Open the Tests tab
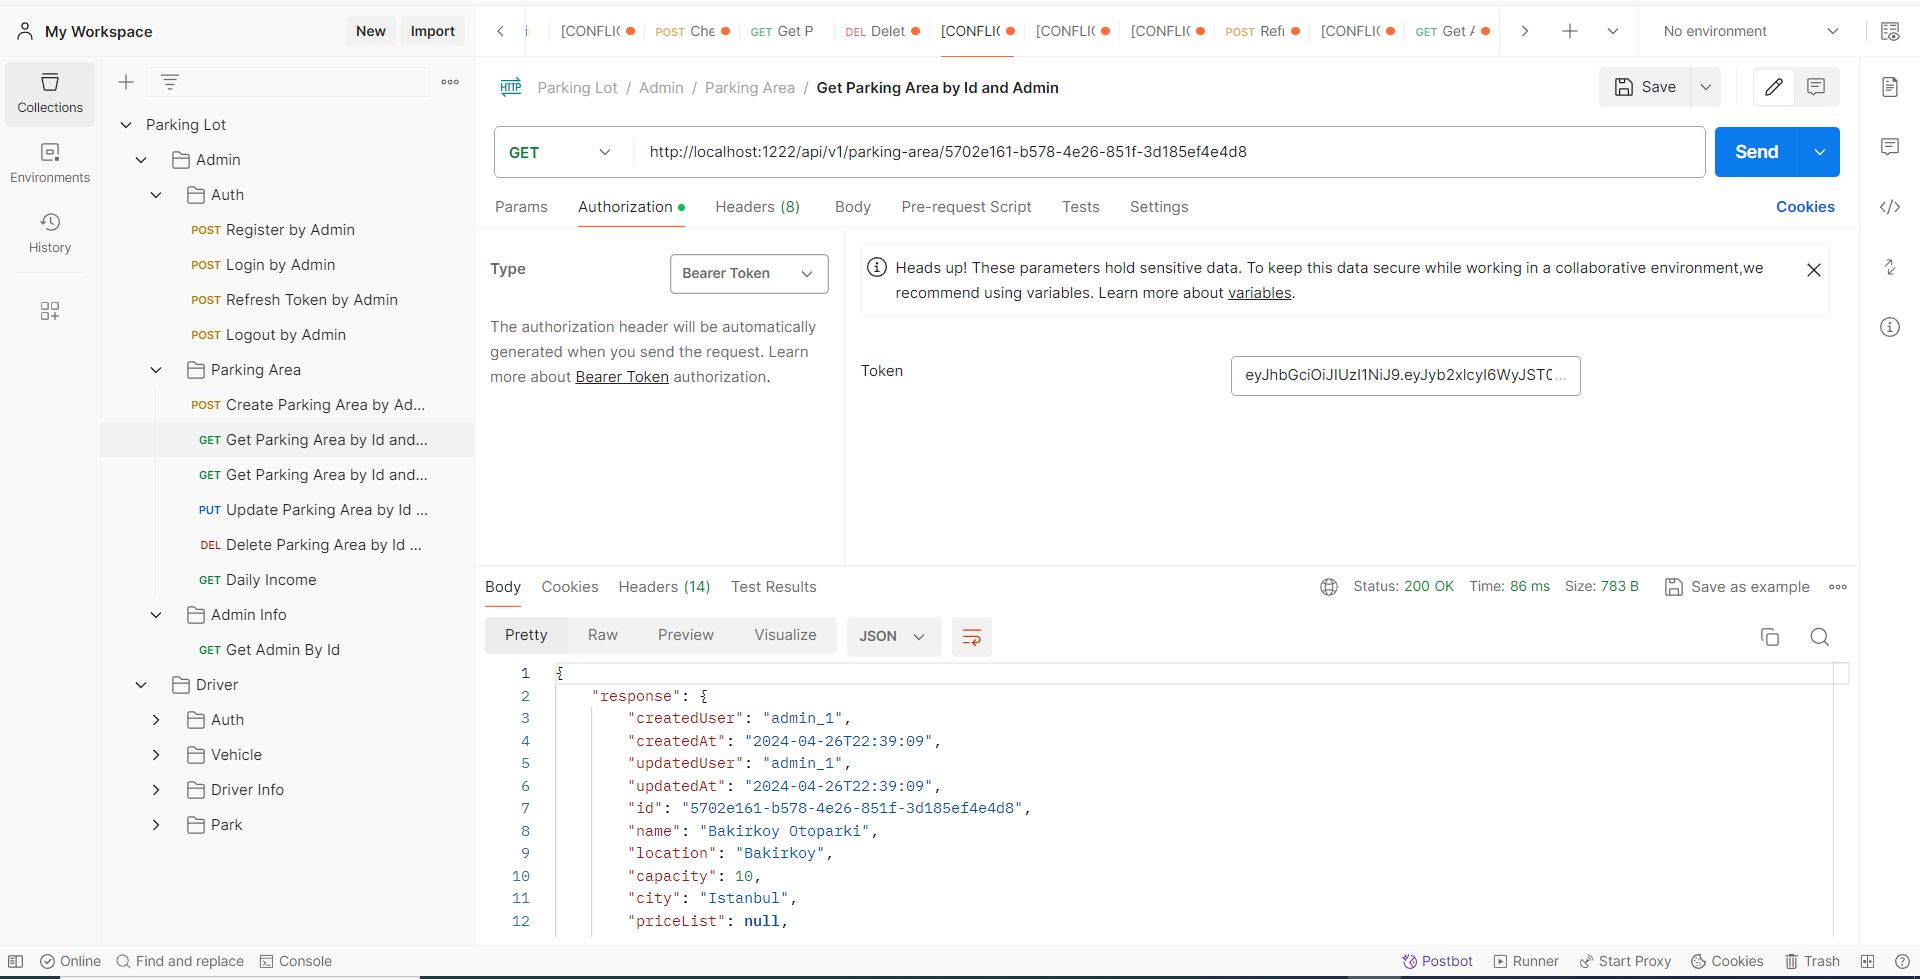The height and width of the screenshot is (979, 1920). click(x=1081, y=207)
